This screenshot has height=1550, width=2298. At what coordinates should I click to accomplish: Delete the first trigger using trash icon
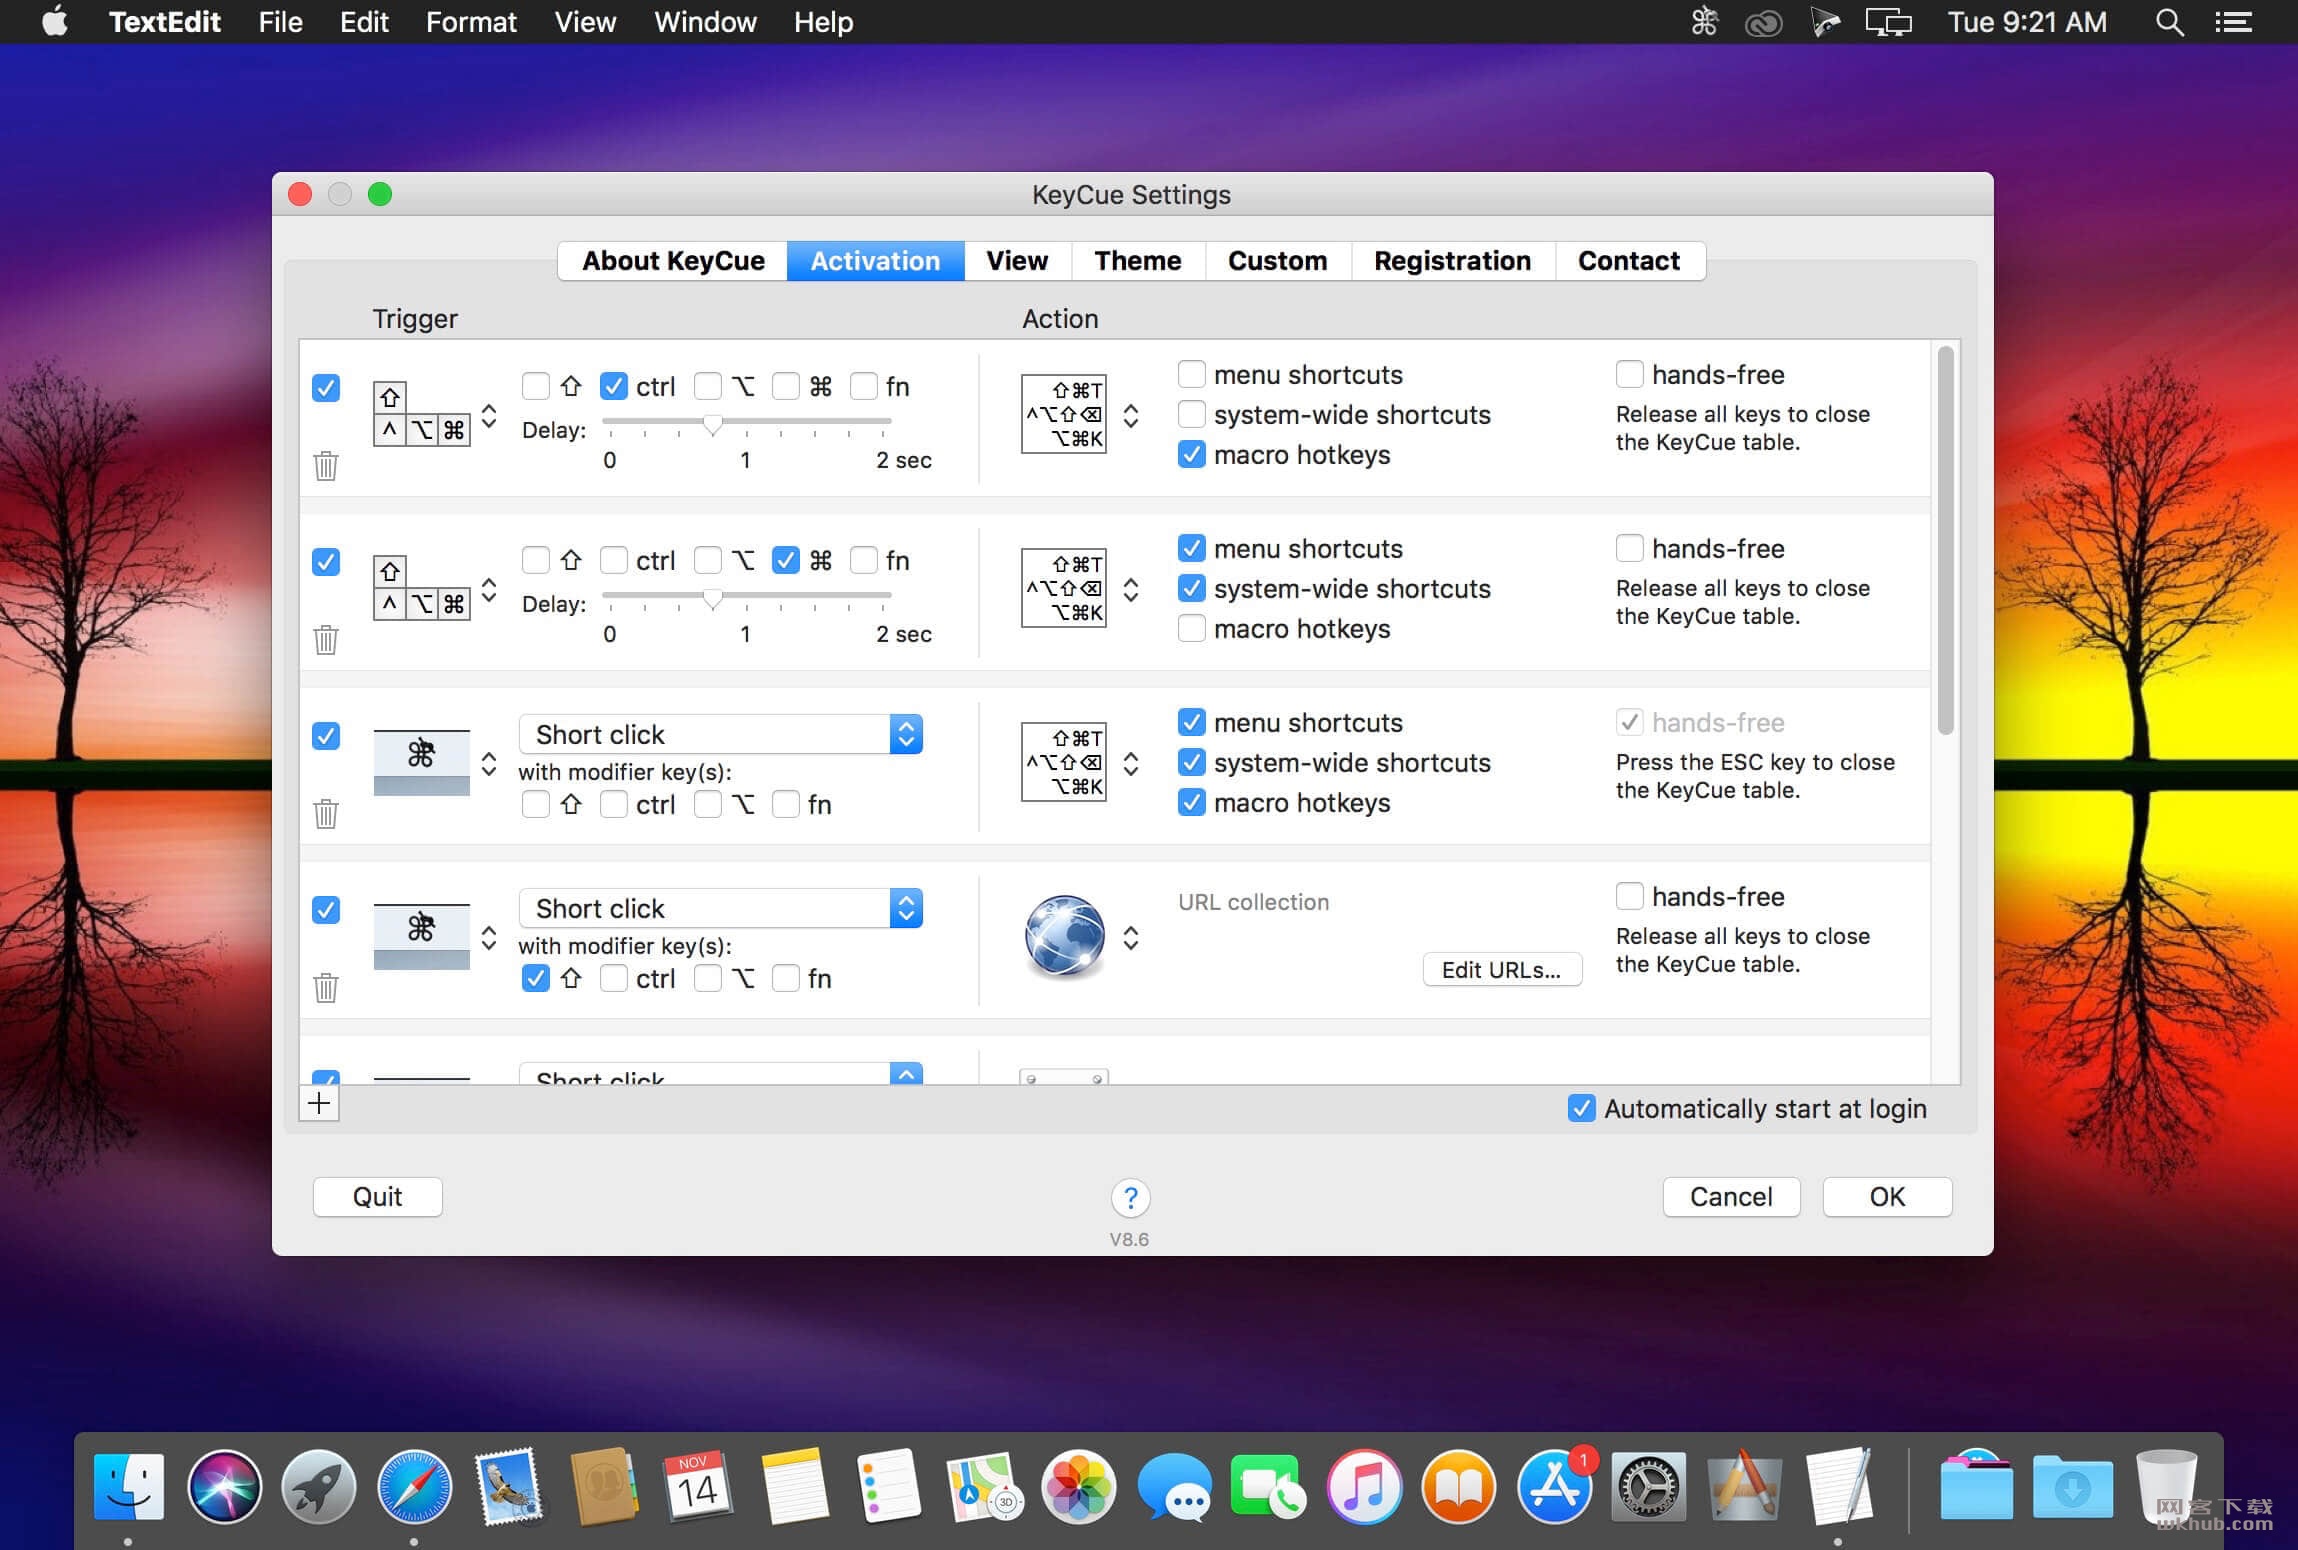coord(326,465)
